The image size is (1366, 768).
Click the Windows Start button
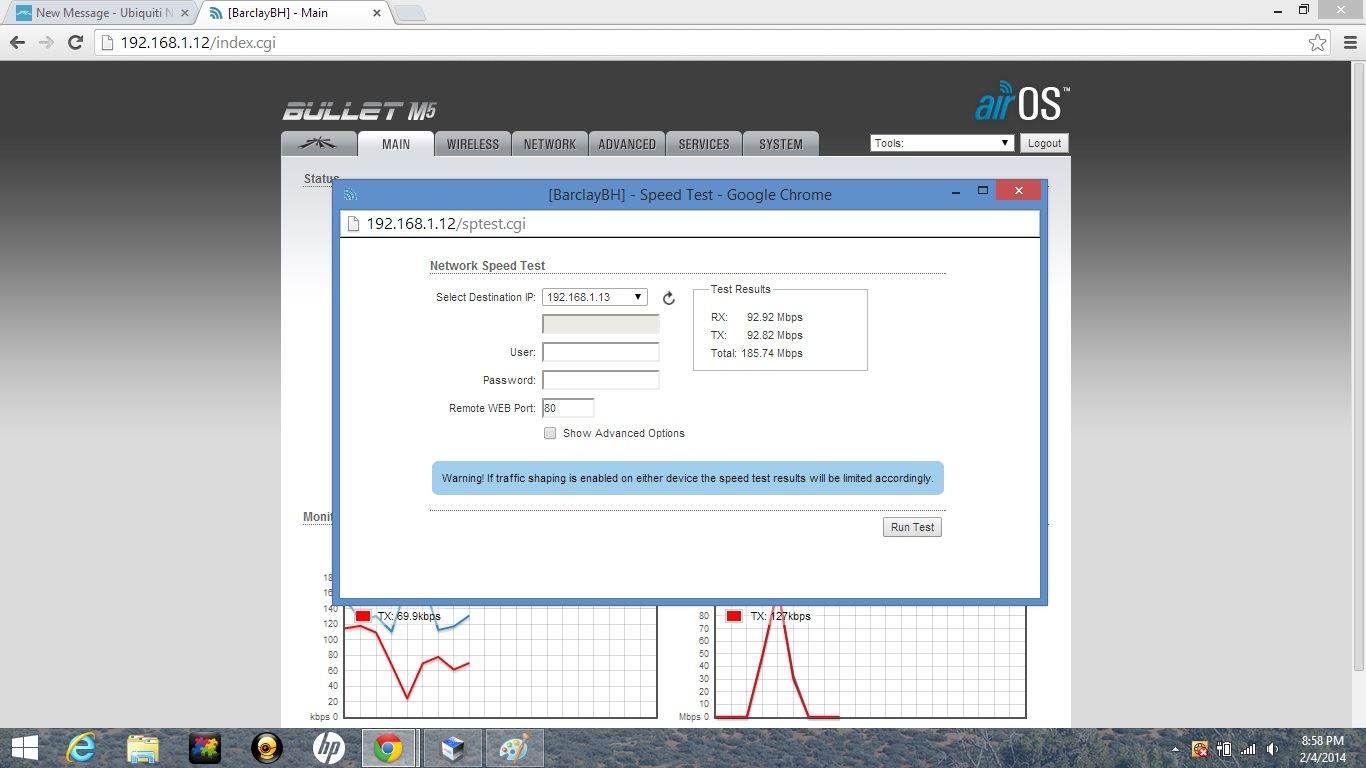point(24,747)
